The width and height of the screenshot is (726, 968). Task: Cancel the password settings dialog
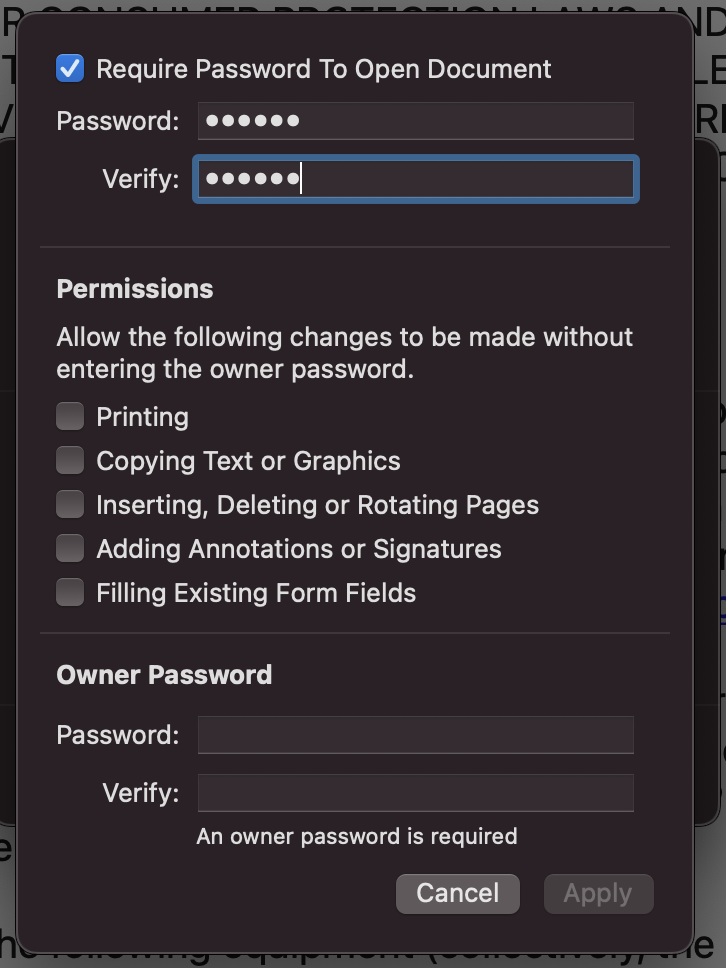point(457,893)
